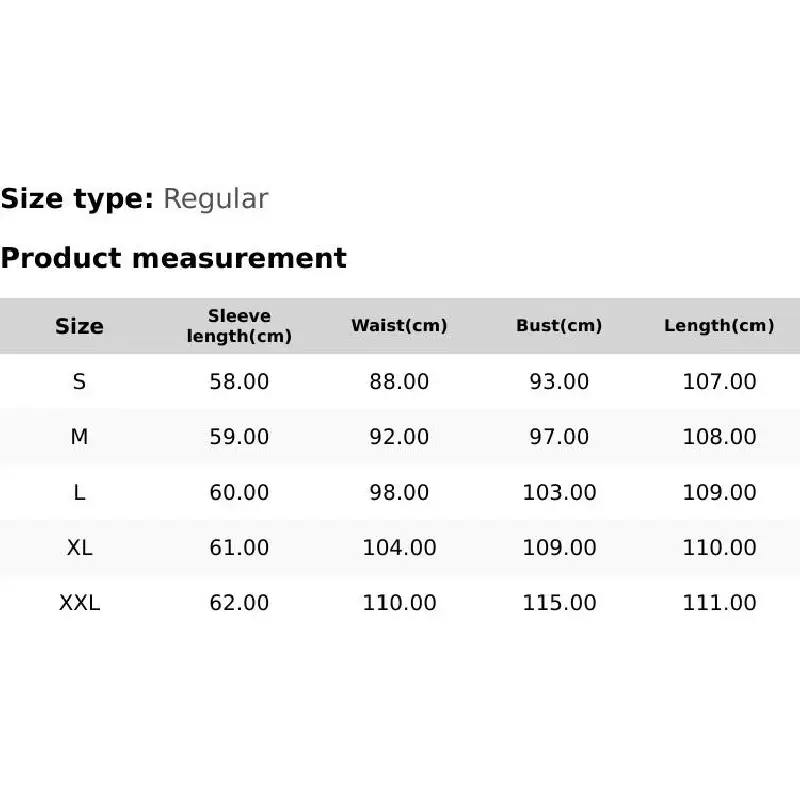Click the "Regular" size type value

pos(215,199)
